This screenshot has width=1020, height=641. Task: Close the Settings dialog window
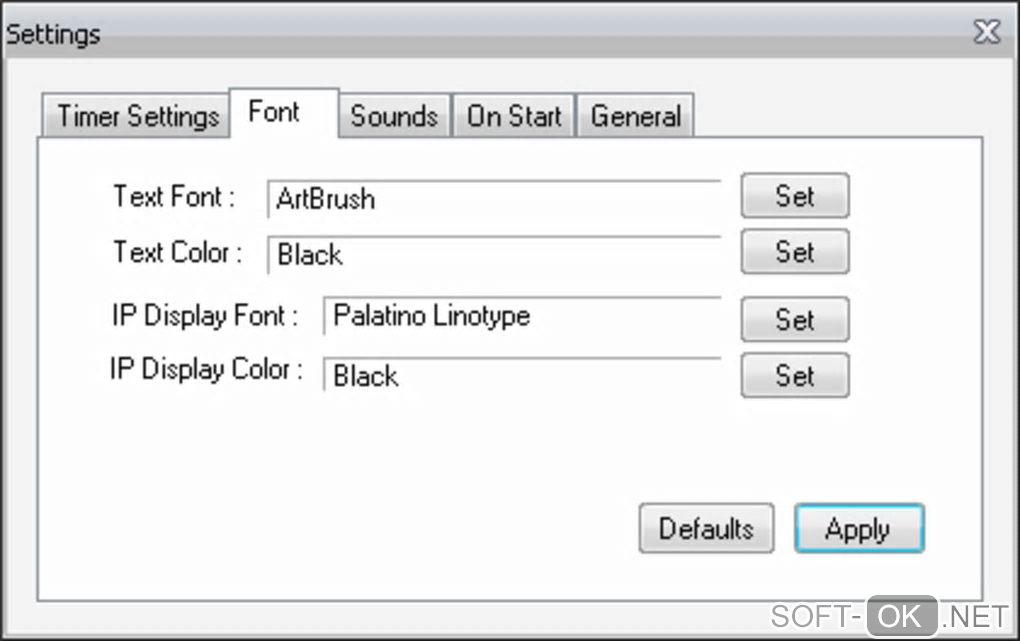[987, 33]
